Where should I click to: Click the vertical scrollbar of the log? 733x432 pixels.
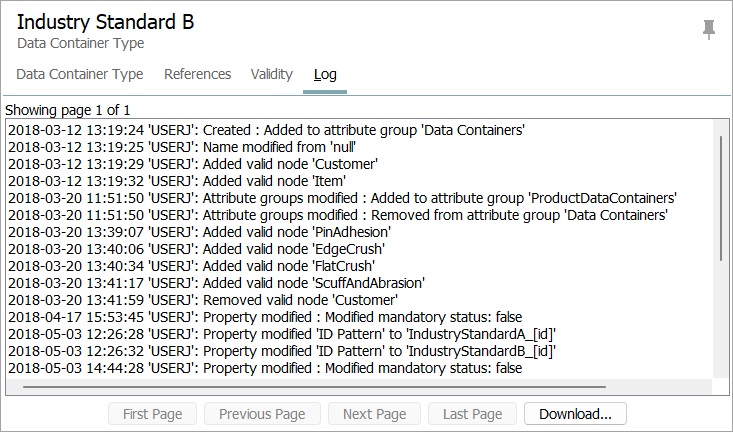click(x=721, y=198)
